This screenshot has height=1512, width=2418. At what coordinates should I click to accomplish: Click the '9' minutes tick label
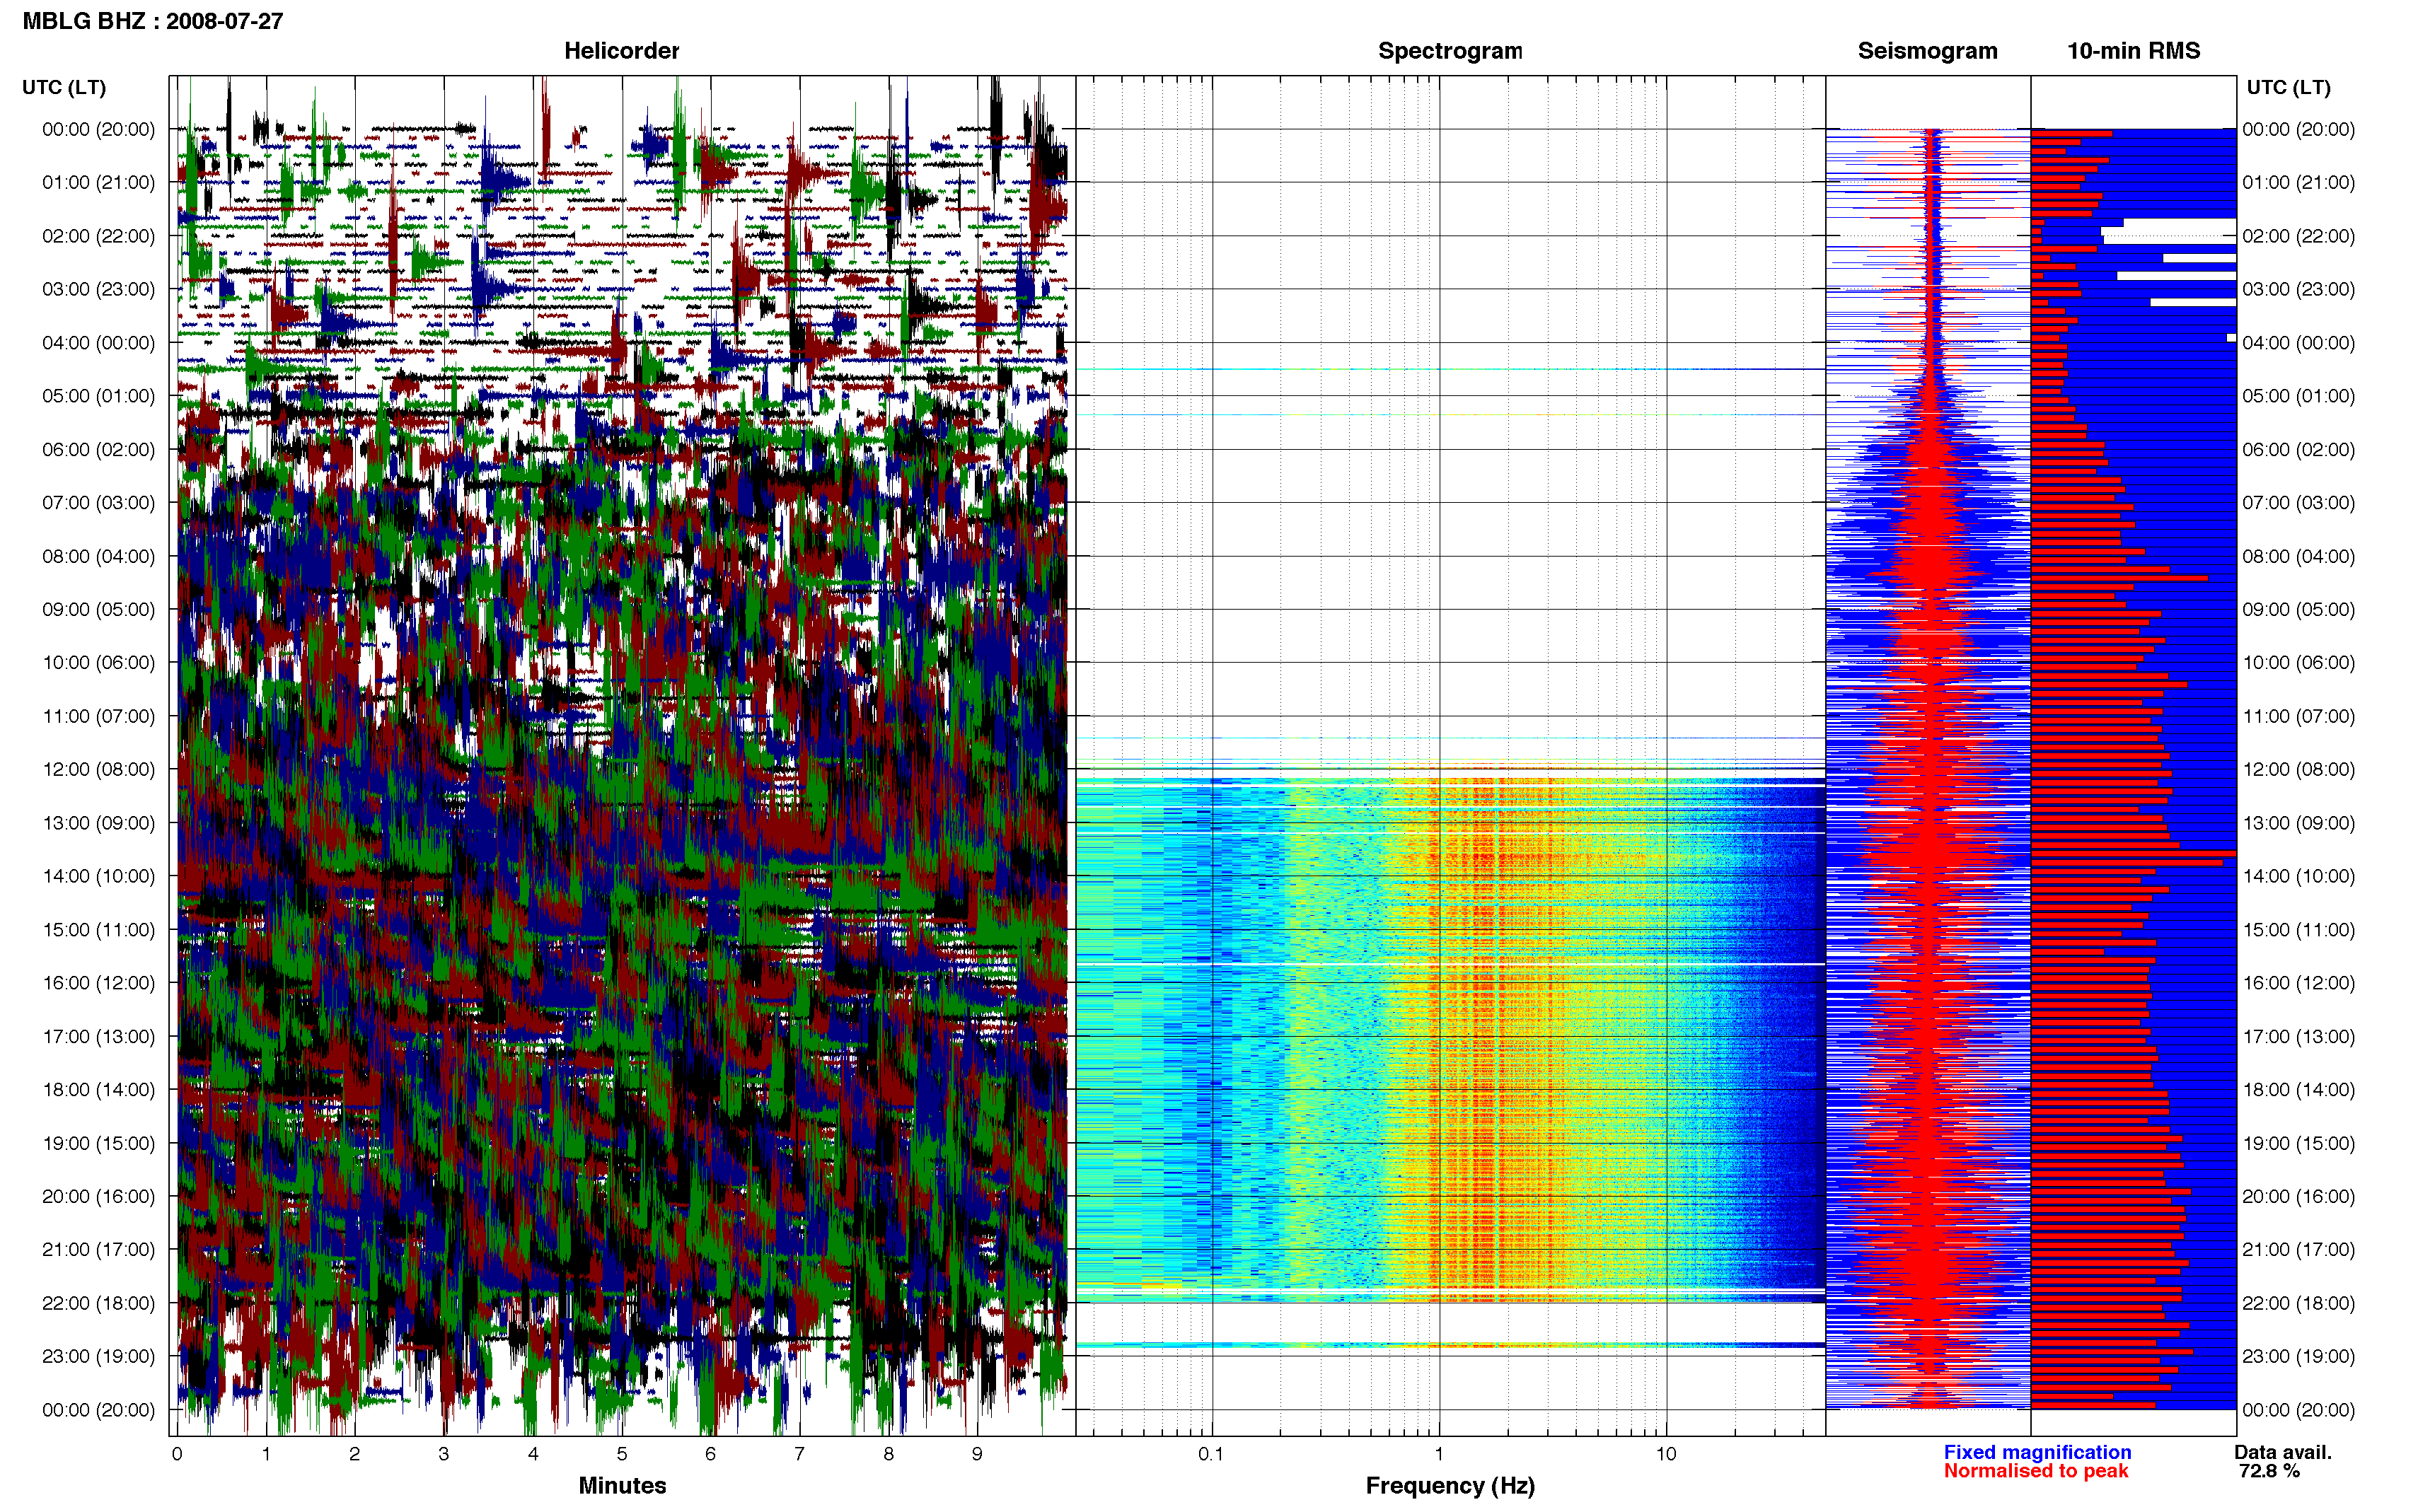coord(977,1454)
